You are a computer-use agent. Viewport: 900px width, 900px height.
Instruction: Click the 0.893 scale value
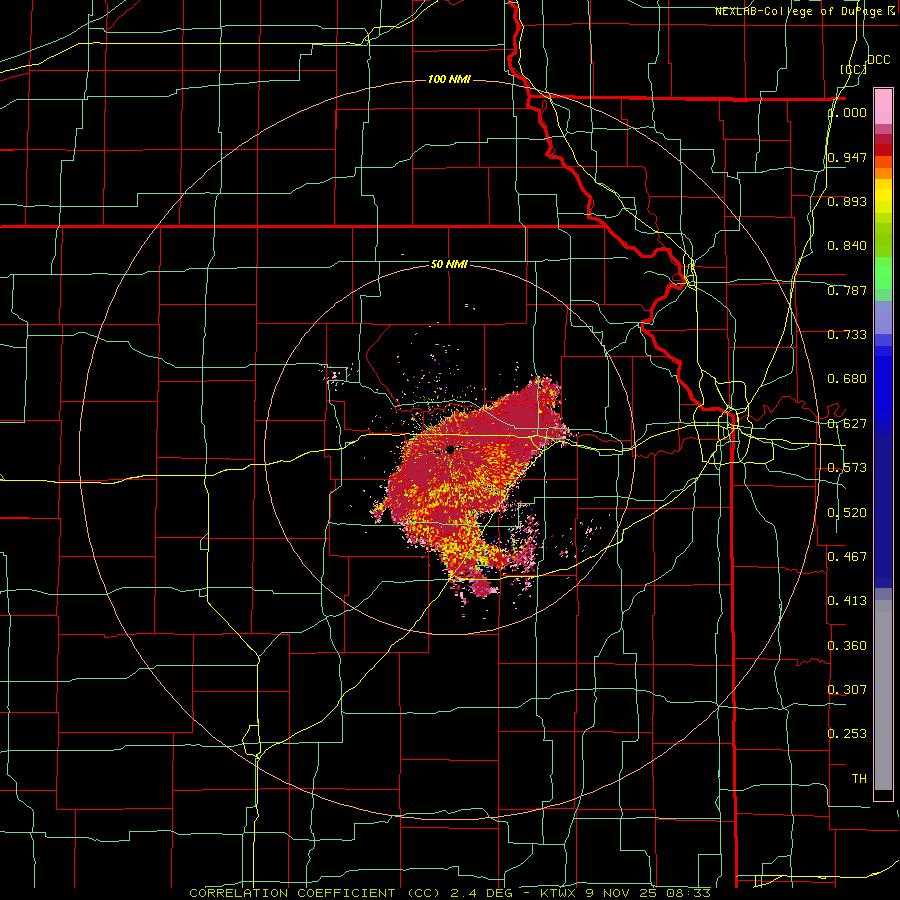point(847,201)
